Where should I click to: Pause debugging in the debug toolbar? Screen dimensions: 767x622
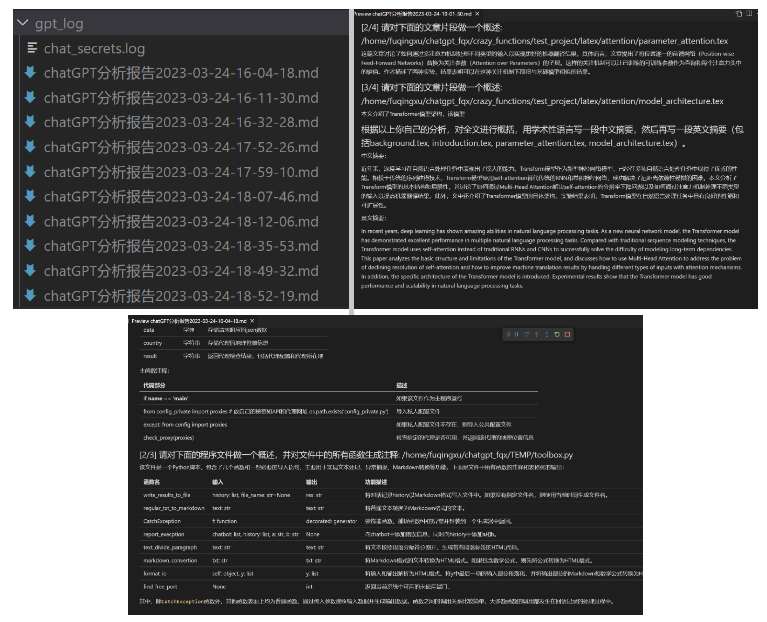(517, 334)
